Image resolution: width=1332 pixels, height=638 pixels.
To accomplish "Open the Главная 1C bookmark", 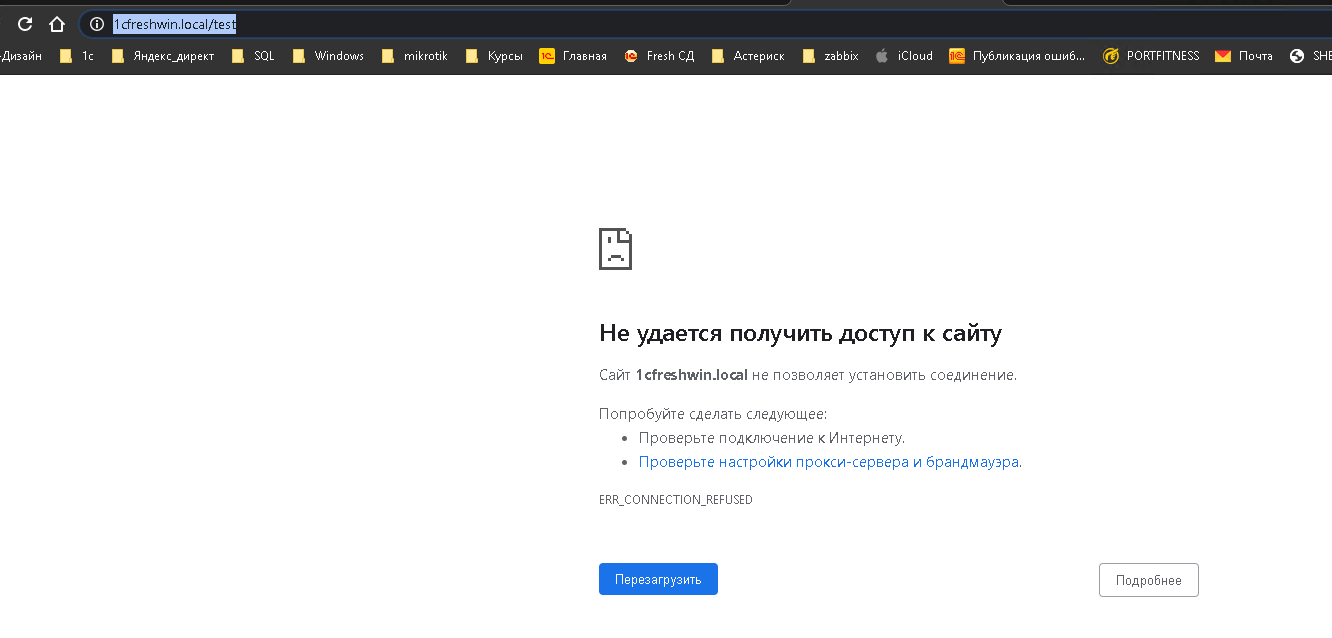I will tap(573, 56).
